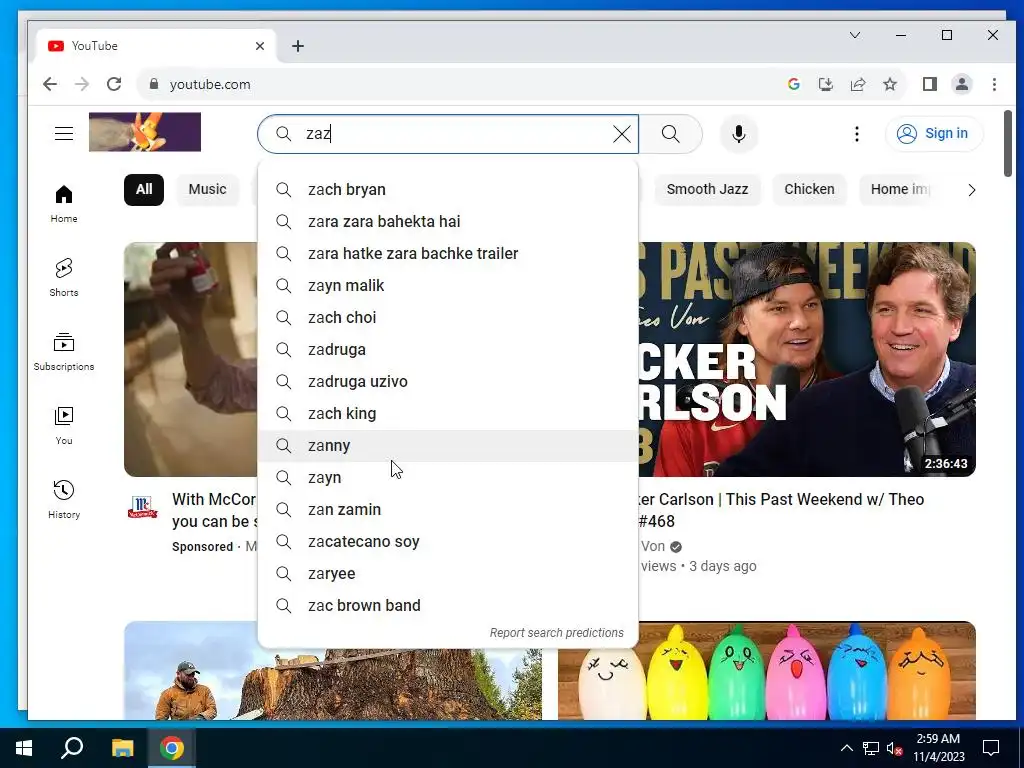
Task: Click the install app icon in address bar
Action: tap(825, 84)
